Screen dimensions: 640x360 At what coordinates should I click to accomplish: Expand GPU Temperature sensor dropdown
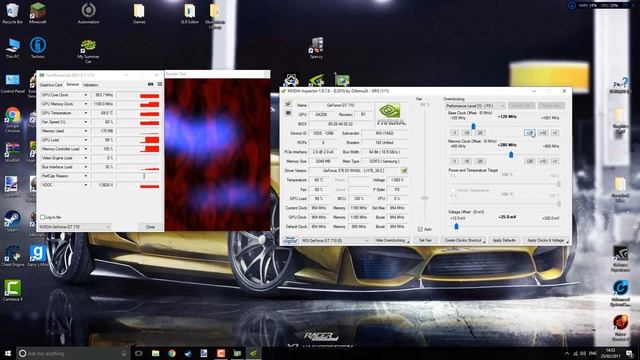pyautogui.click(x=86, y=113)
